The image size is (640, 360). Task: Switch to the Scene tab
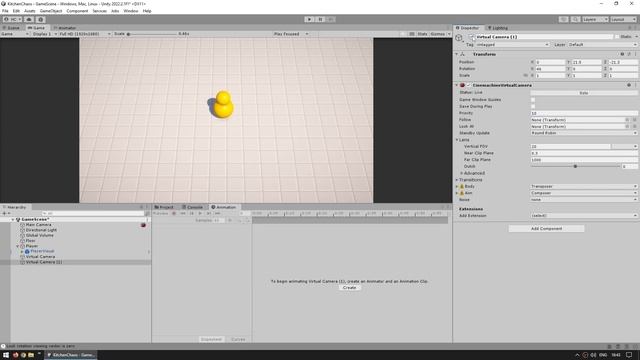tap(11, 28)
